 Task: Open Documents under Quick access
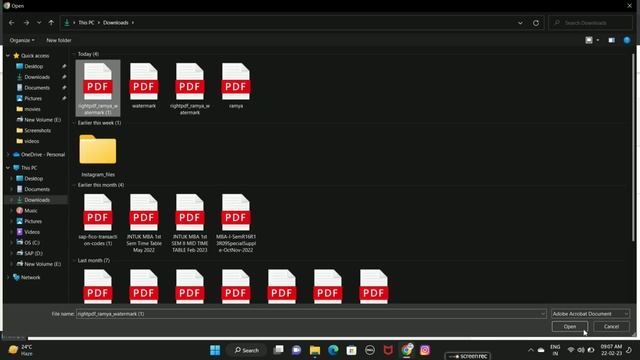[x=37, y=87]
